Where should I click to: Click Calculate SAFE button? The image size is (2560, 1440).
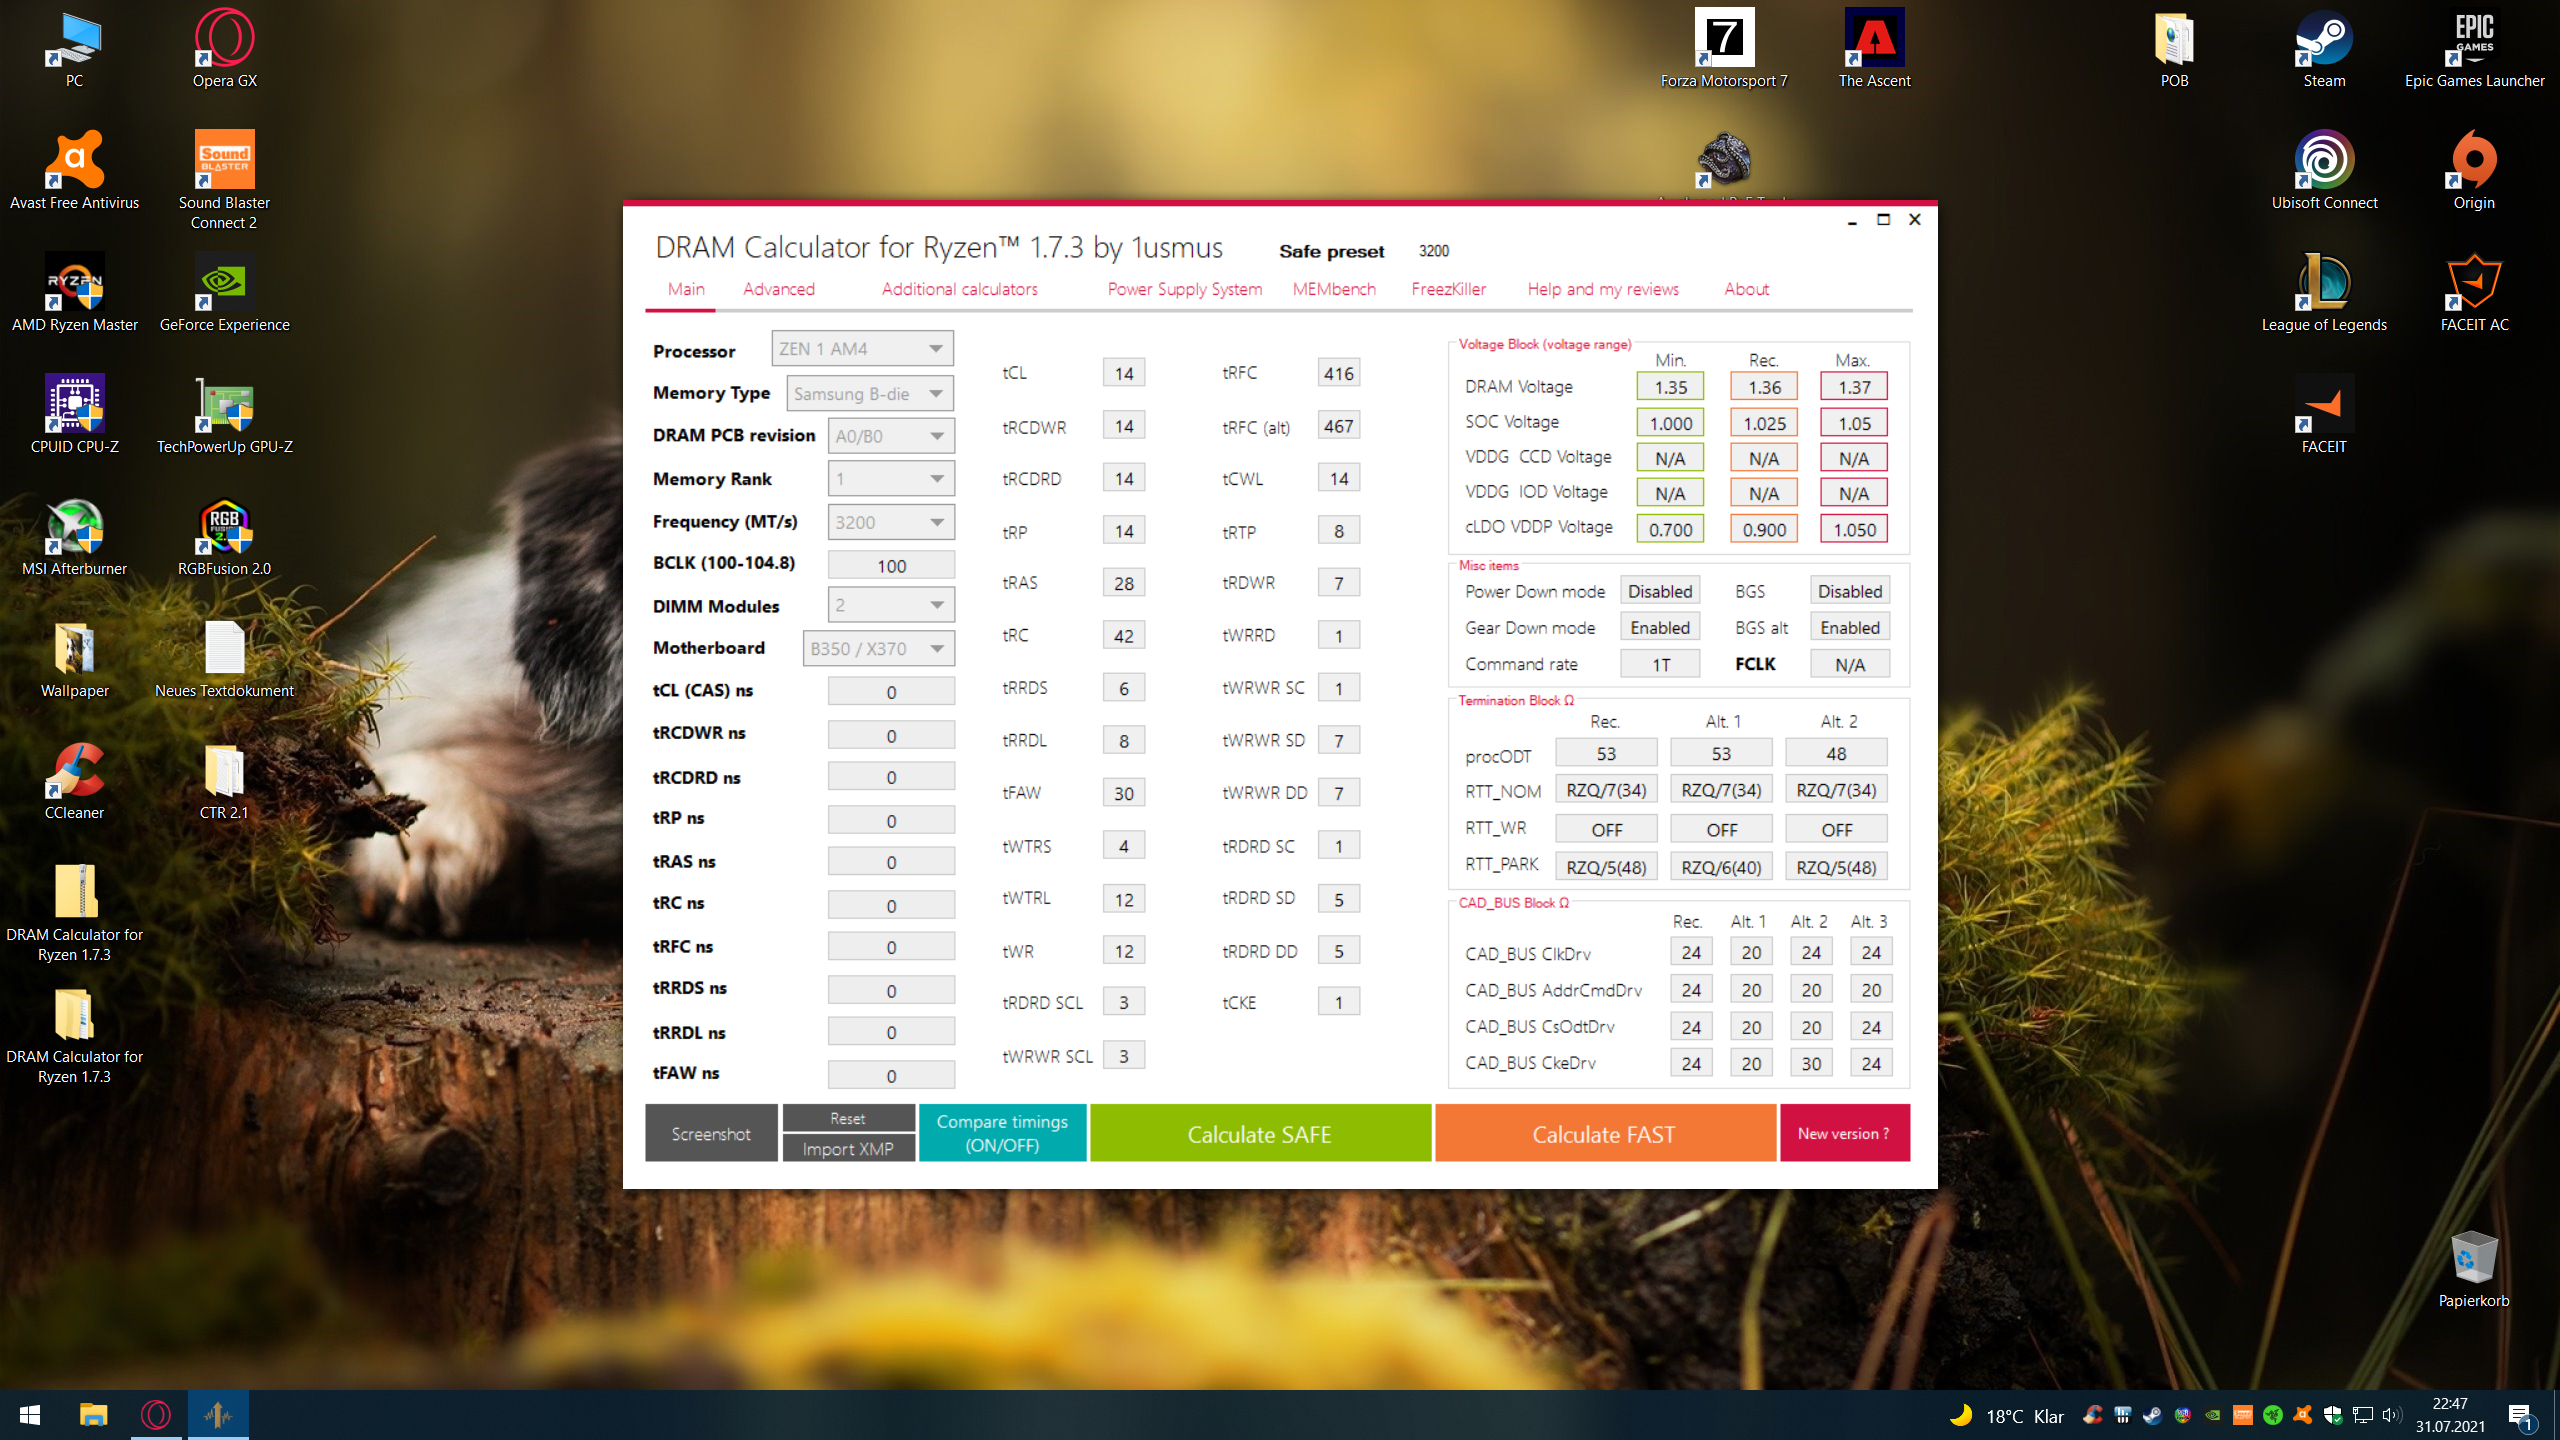coord(1259,1134)
